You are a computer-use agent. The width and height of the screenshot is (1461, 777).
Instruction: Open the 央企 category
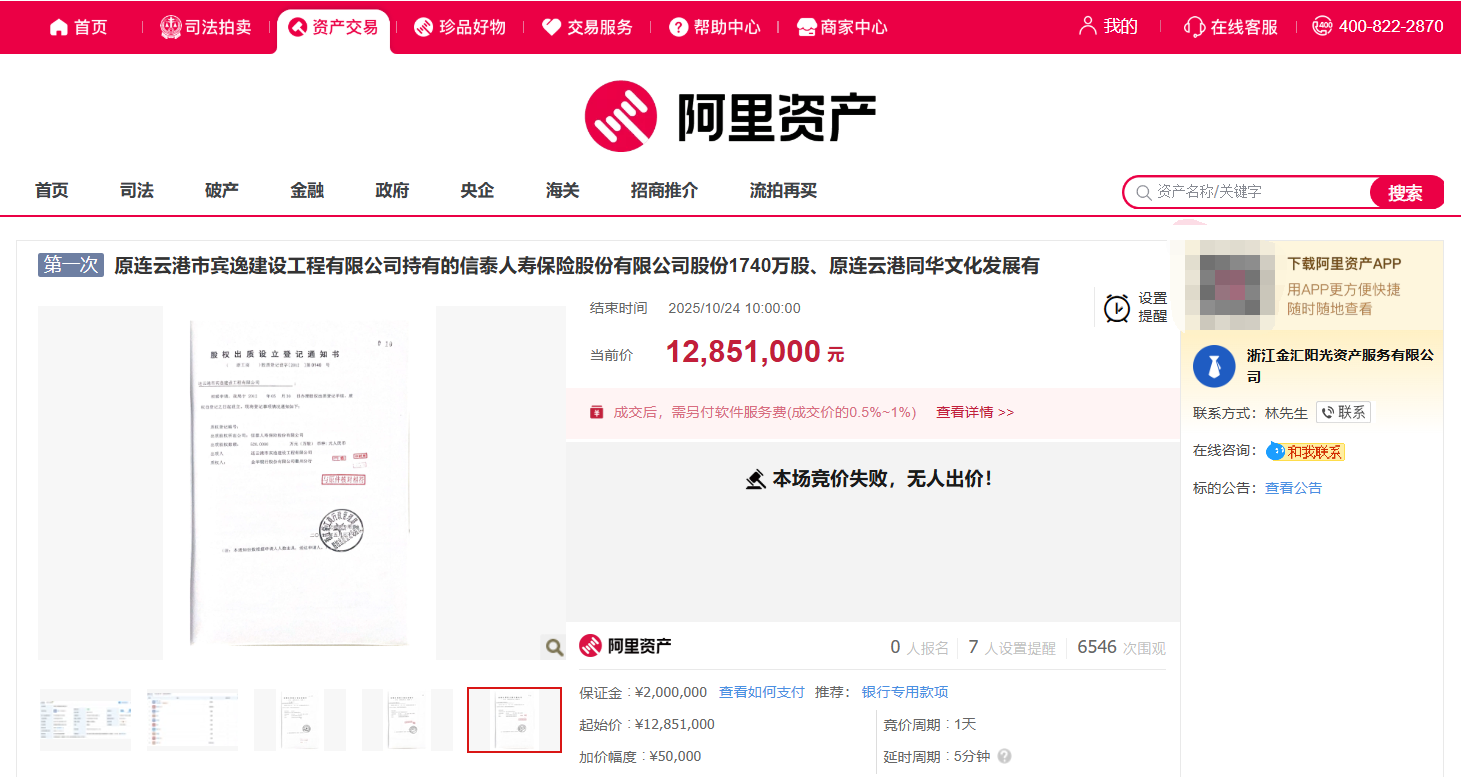(x=477, y=190)
